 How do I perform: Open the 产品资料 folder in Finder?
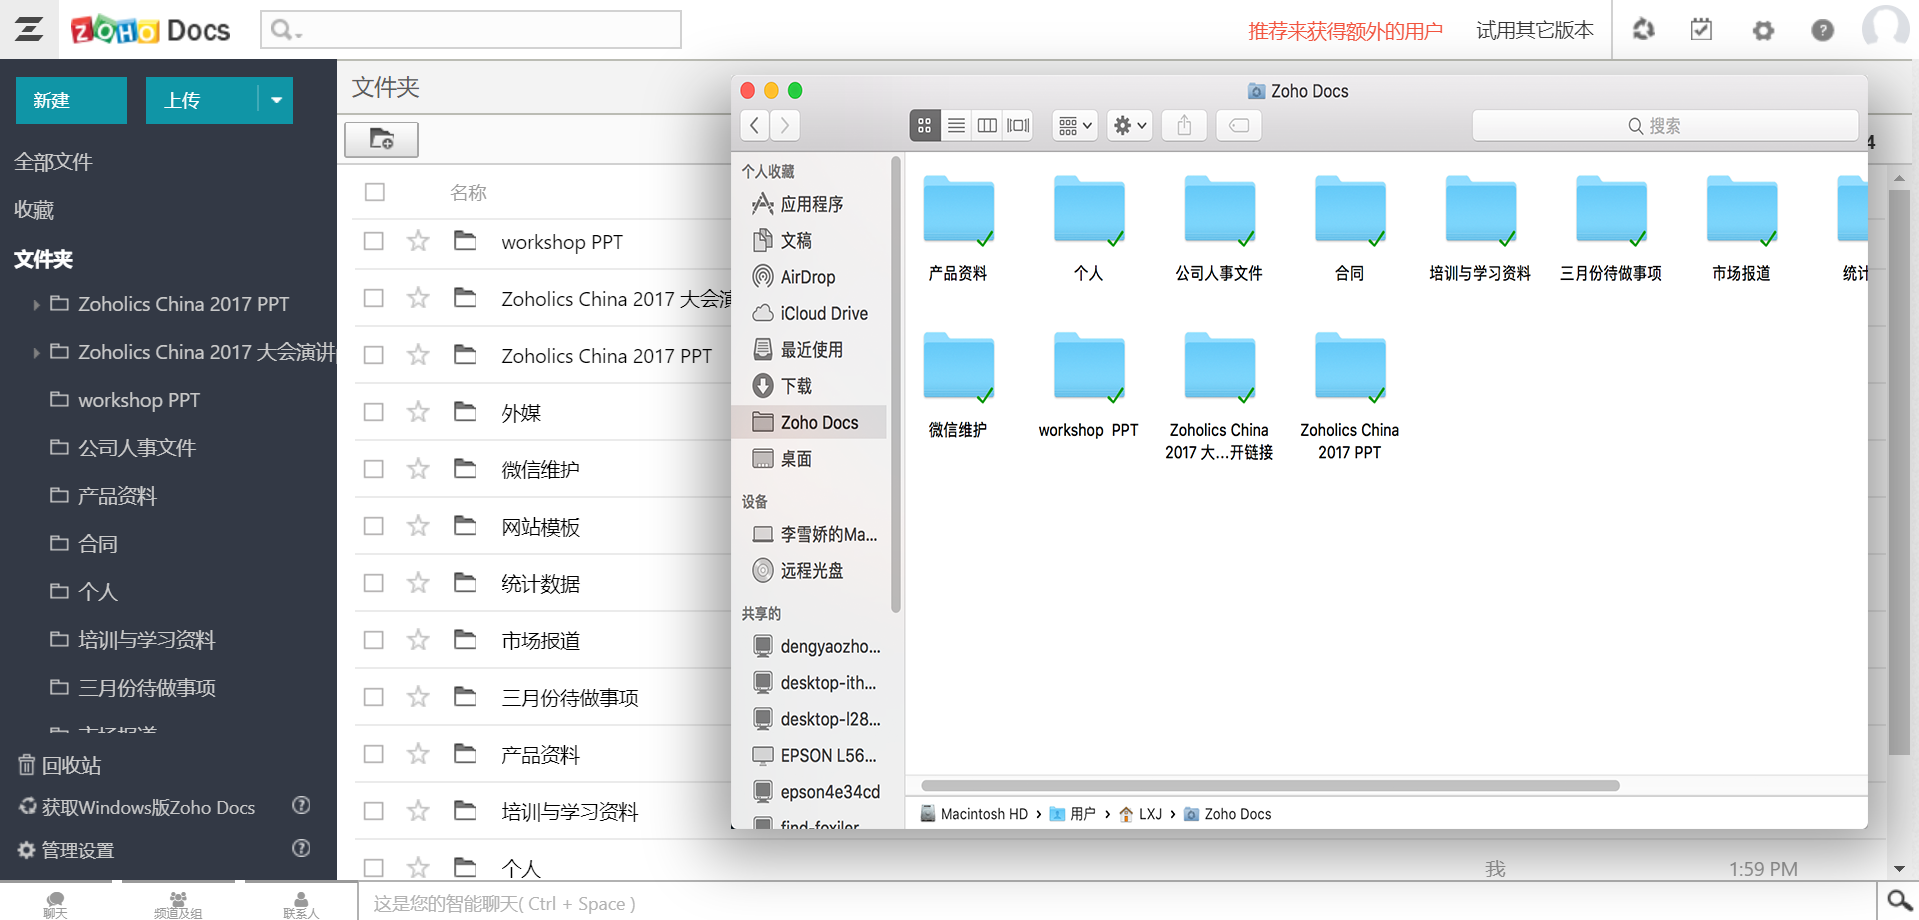958,228
